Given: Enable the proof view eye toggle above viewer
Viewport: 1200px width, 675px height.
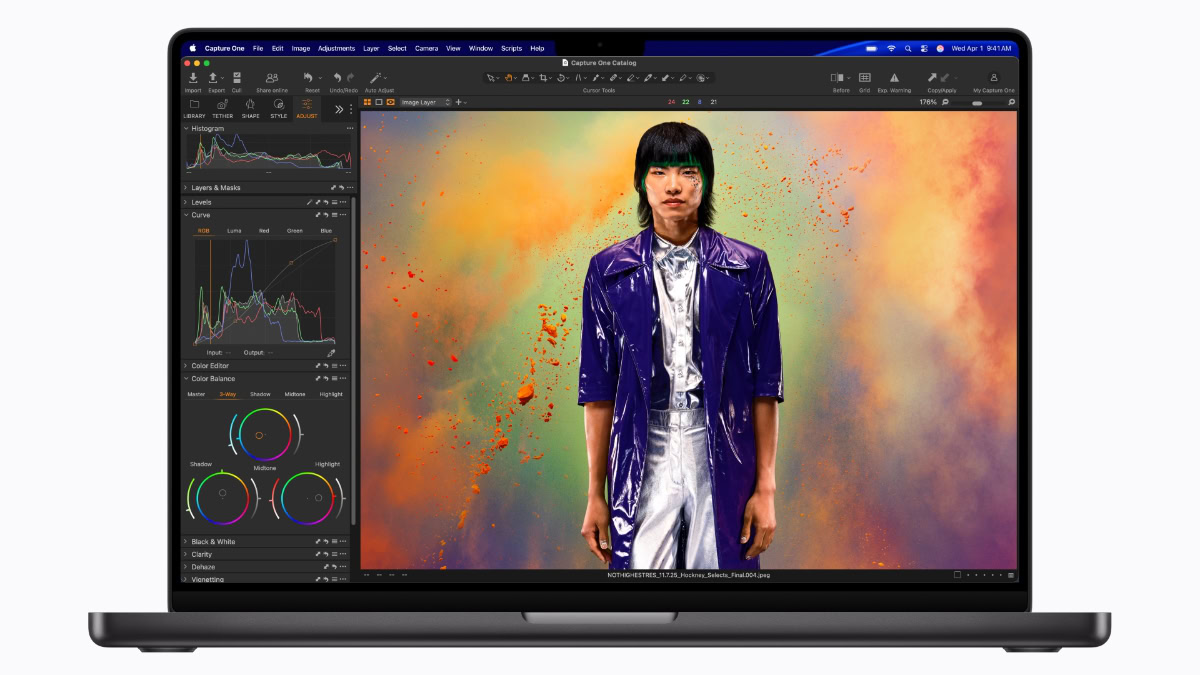Looking at the screenshot, I should pos(390,101).
